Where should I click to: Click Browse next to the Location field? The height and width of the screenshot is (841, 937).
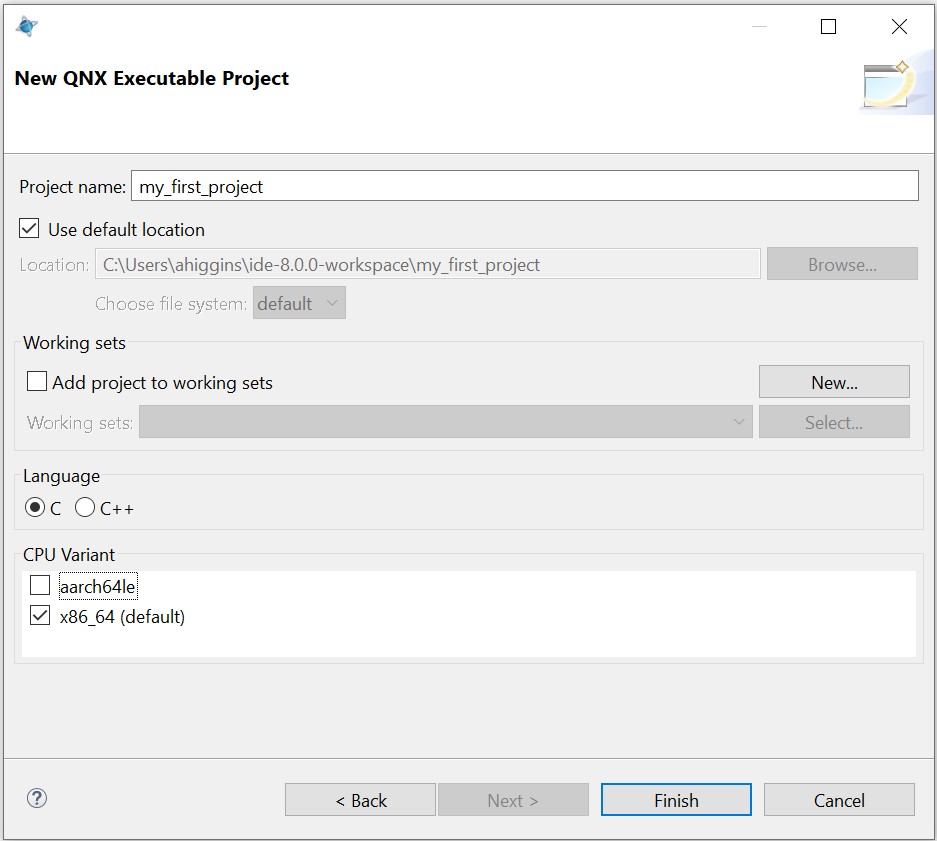[842, 263]
